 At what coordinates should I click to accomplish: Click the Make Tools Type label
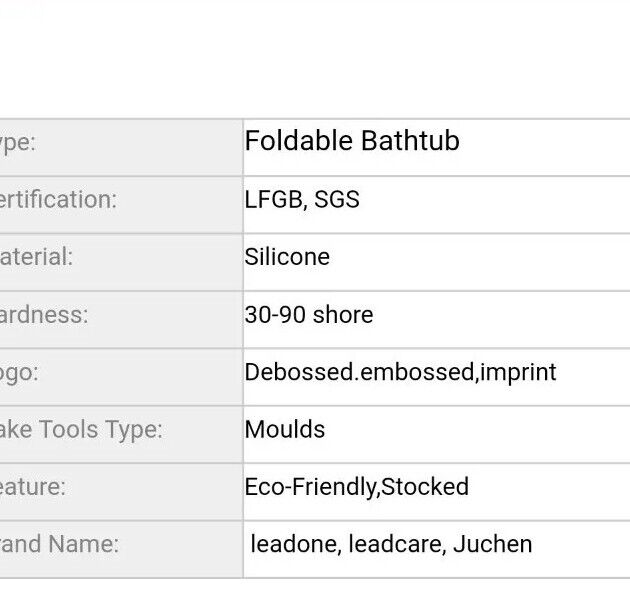coord(81,429)
